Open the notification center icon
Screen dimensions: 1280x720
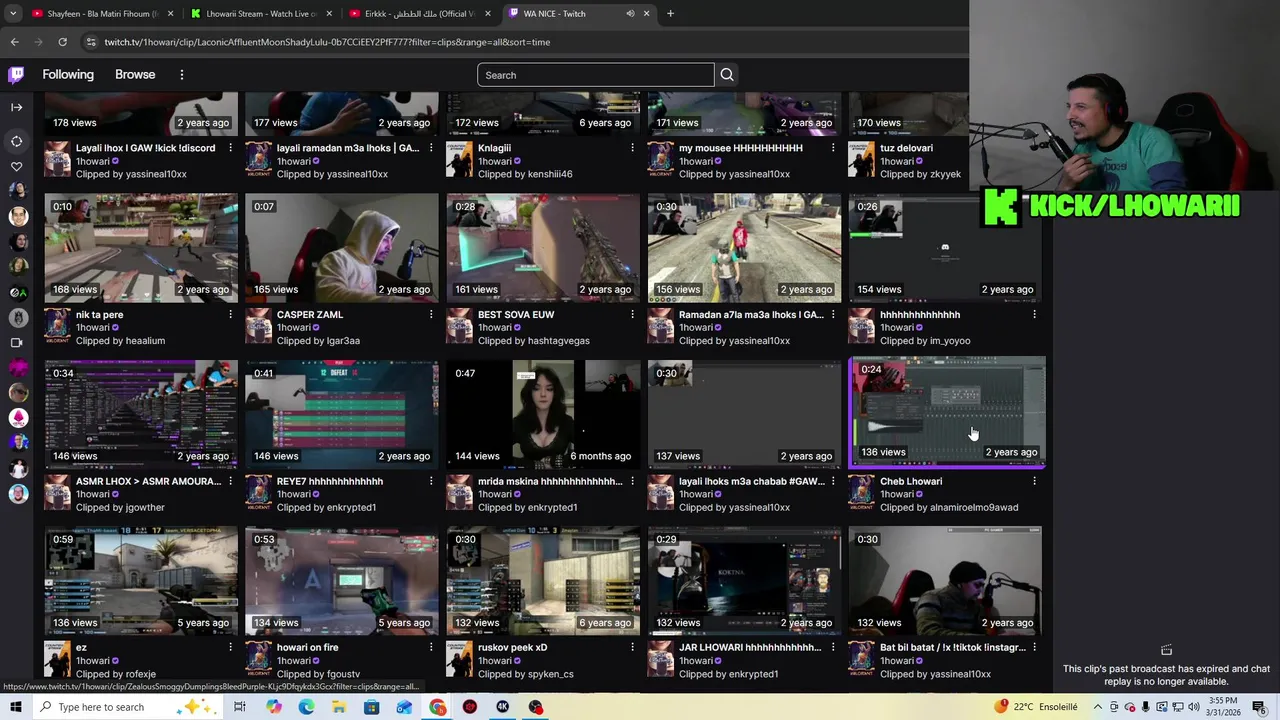tap(1259, 707)
